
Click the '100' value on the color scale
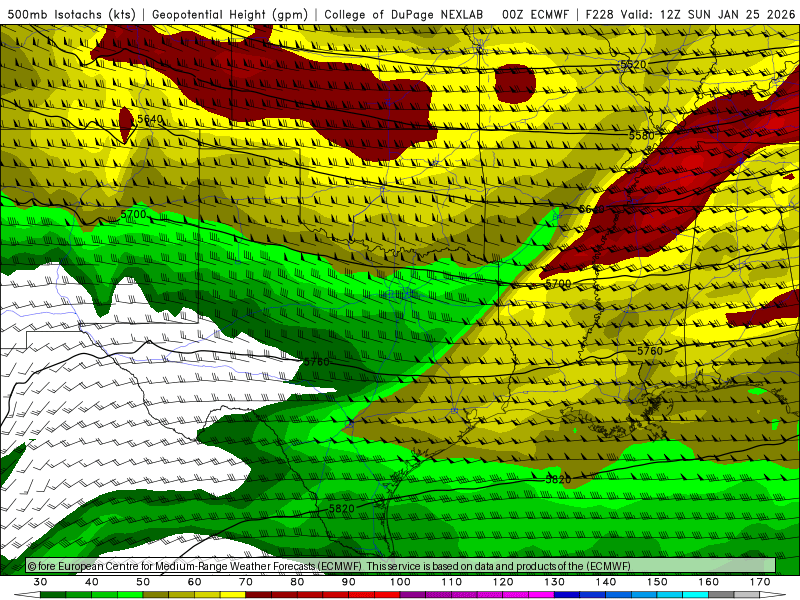tap(400, 582)
